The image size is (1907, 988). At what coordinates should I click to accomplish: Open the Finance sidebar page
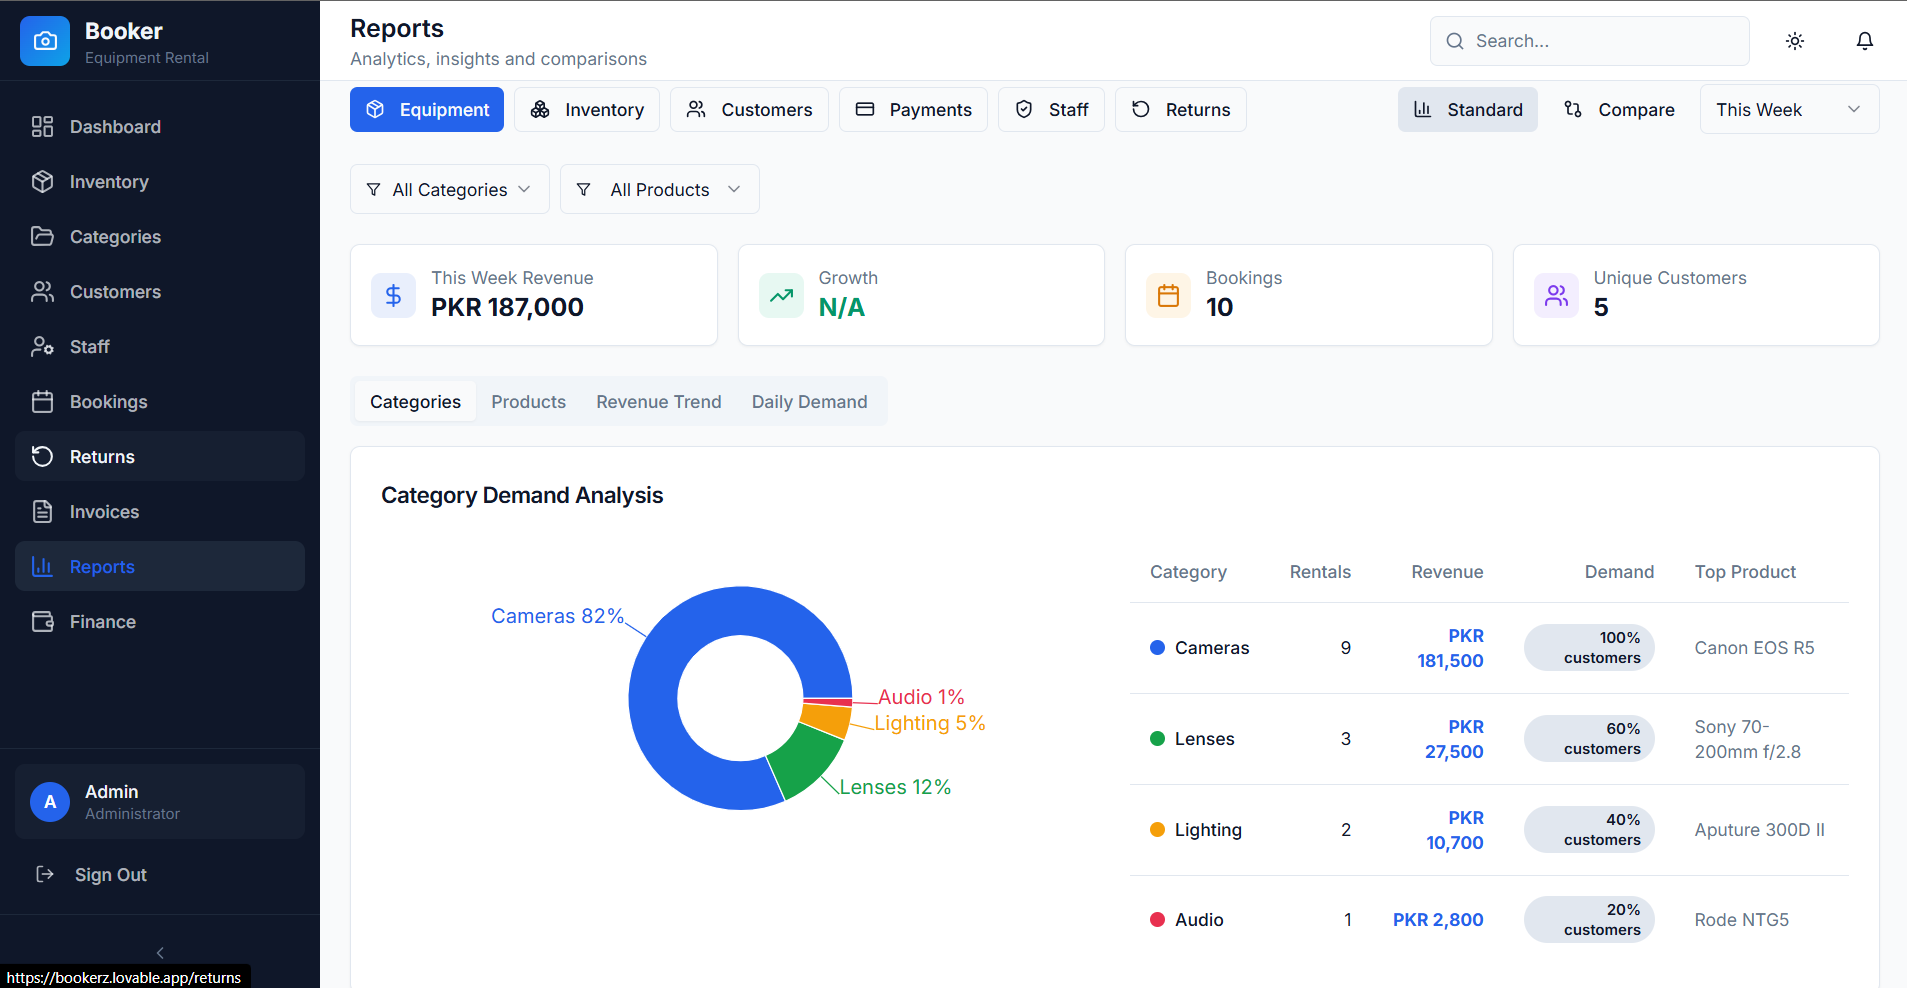point(160,622)
